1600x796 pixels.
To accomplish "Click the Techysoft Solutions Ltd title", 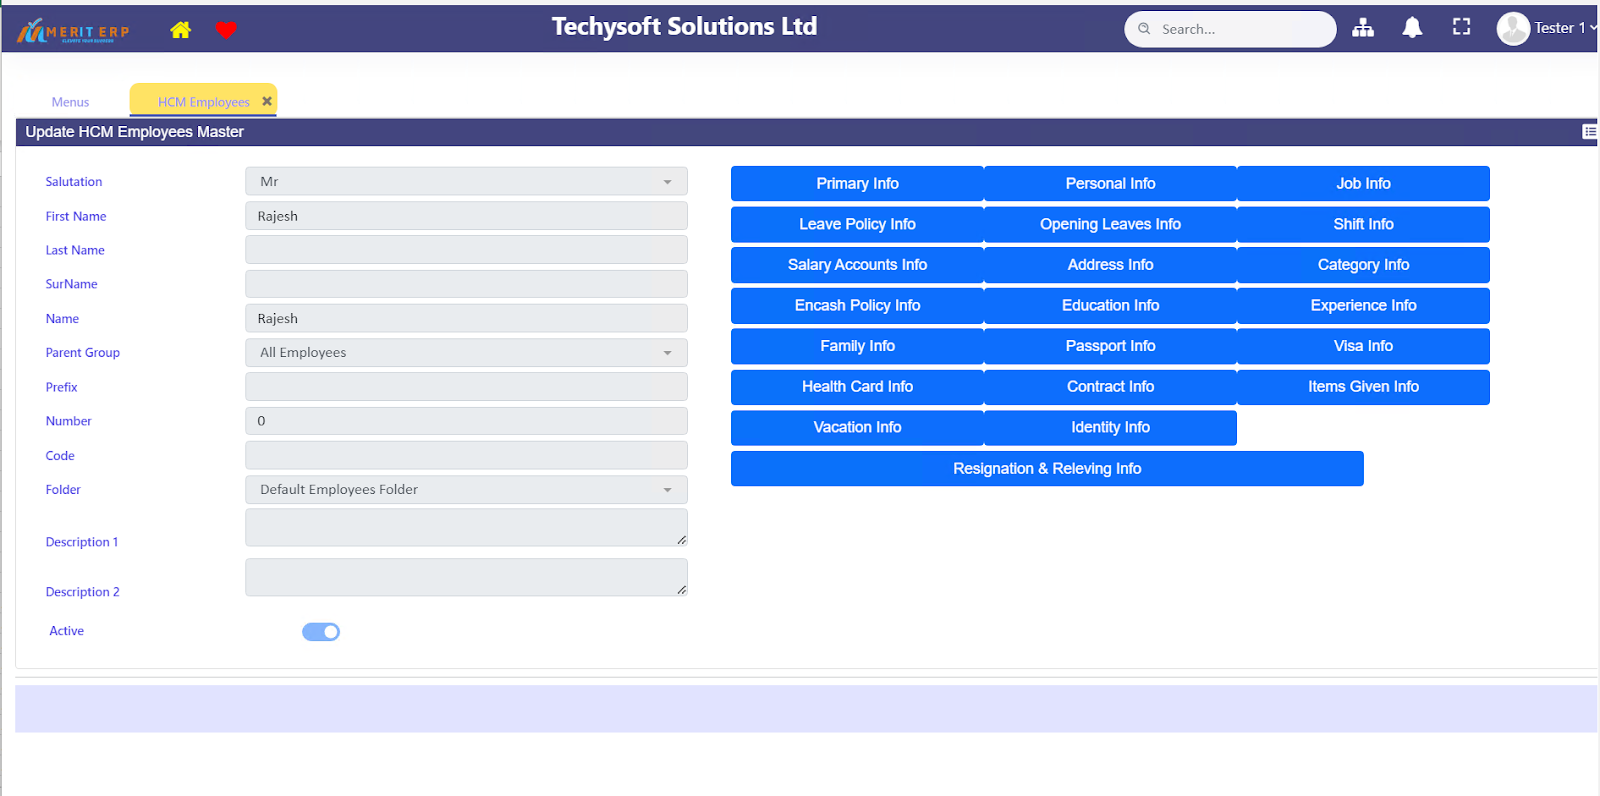I will tap(685, 27).
